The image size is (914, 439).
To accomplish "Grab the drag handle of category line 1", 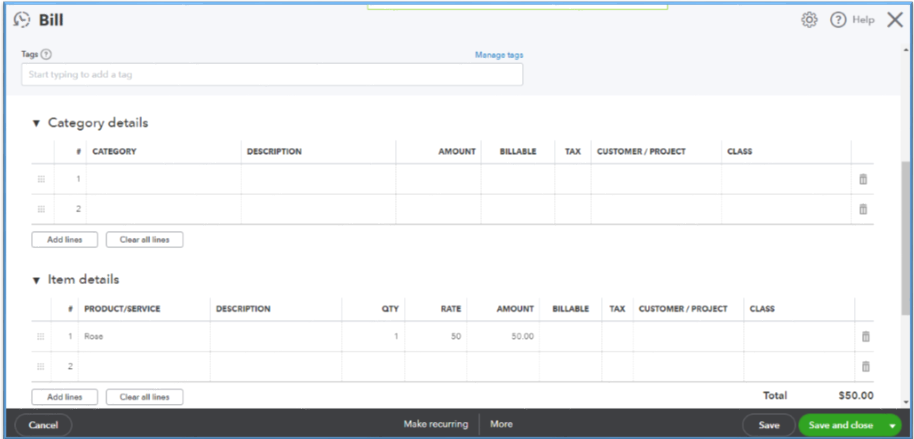I will [x=41, y=179].
